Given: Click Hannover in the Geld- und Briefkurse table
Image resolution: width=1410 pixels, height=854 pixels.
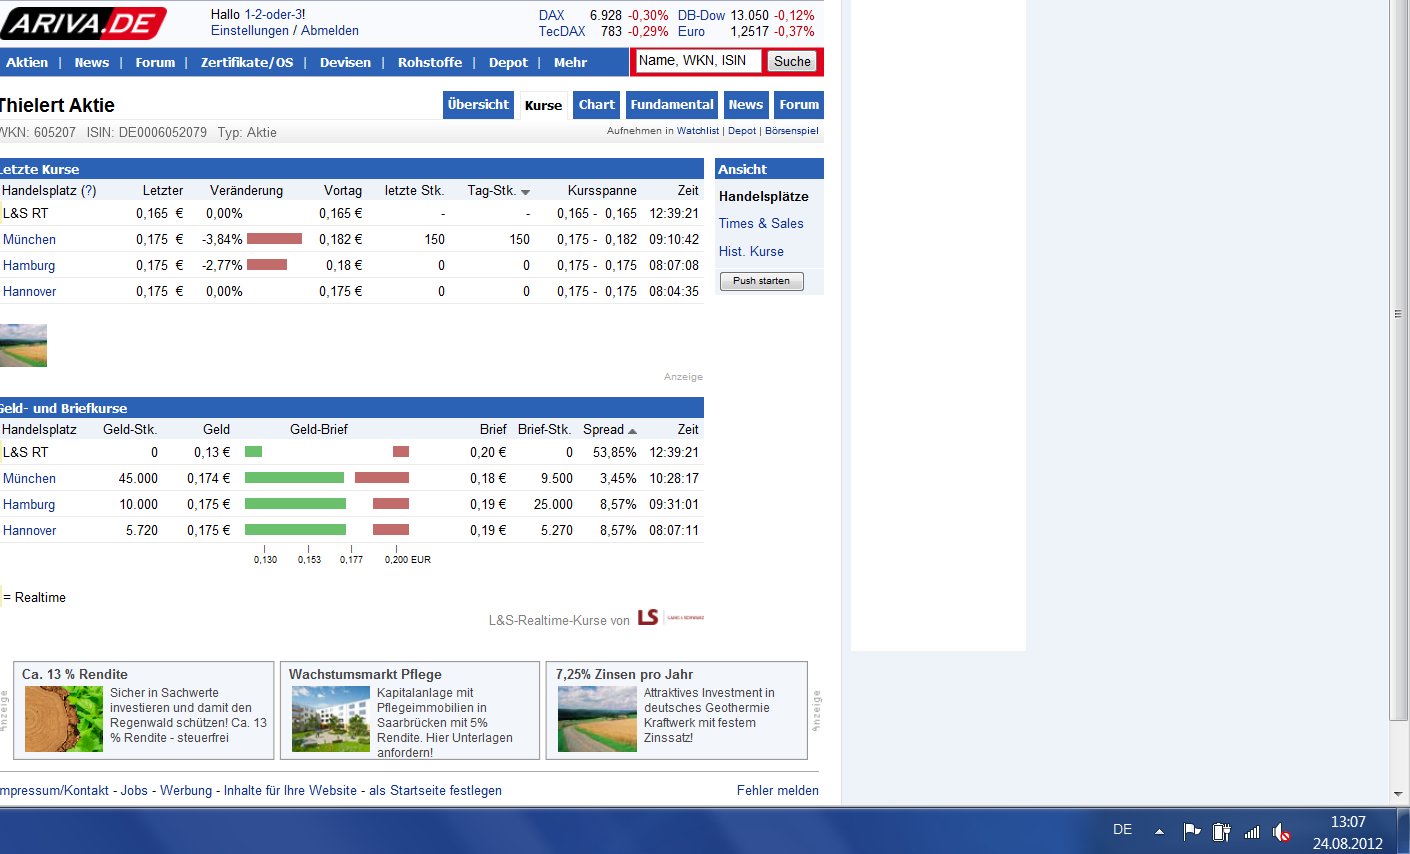Looking at the screenshot, I should coord(30,530).
